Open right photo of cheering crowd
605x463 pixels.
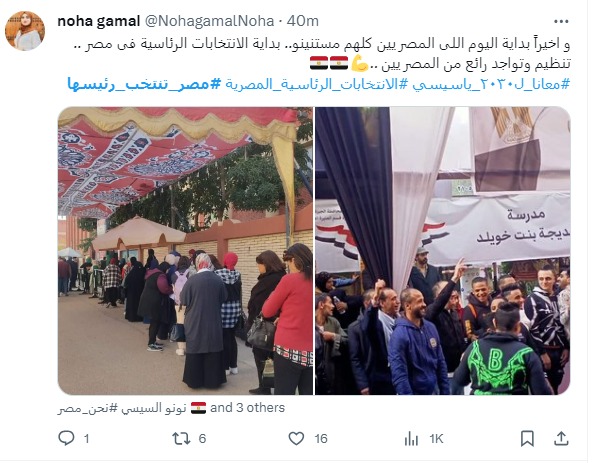click(443, 251)
